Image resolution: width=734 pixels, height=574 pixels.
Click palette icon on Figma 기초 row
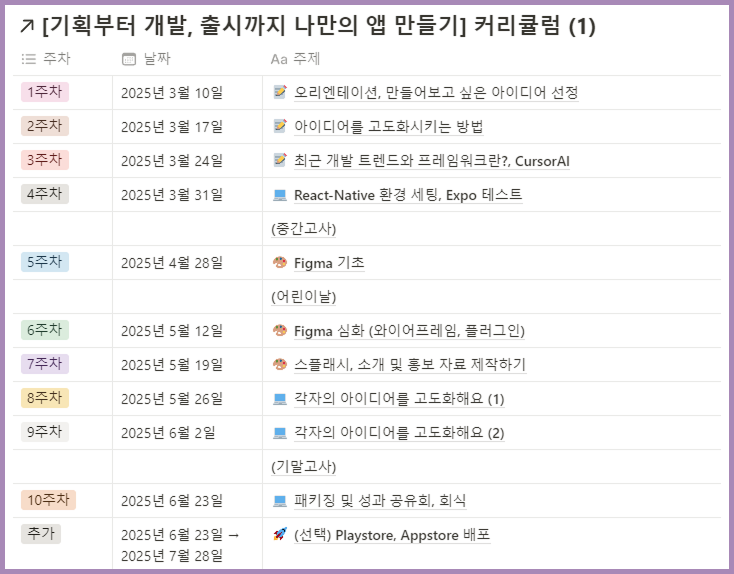click(280, 262)
